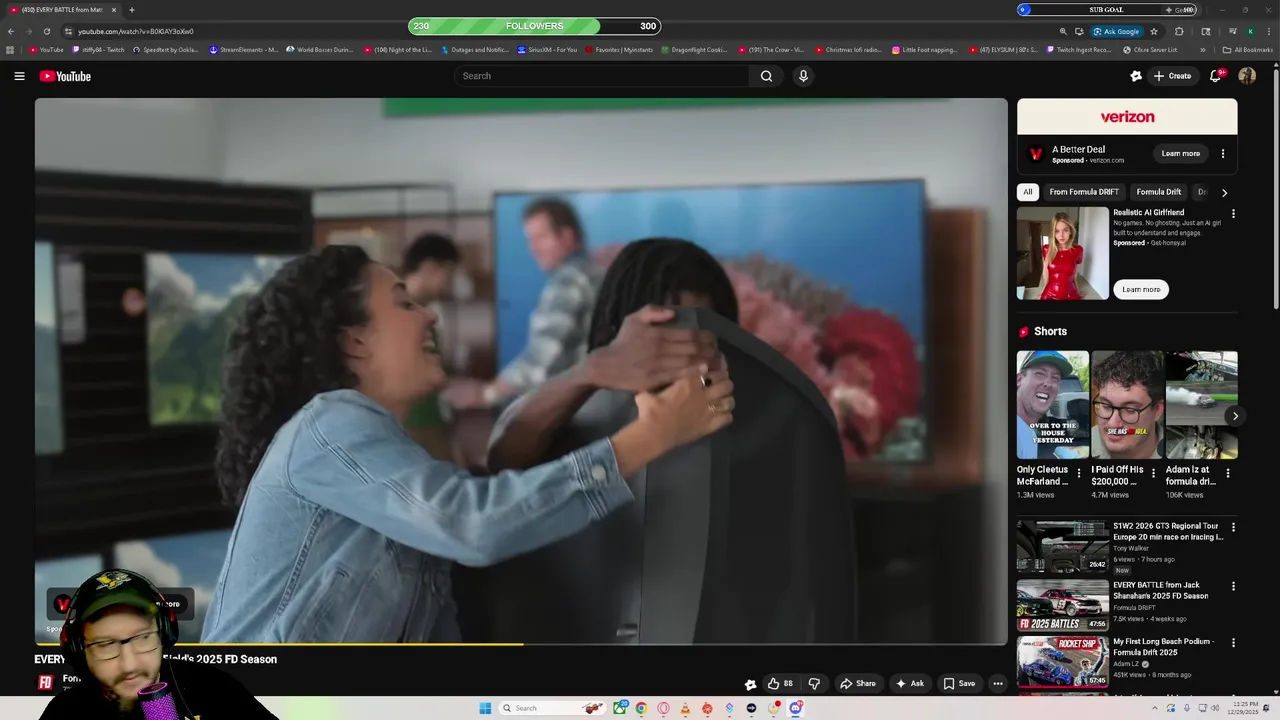Select the All filter chip
The image size is (1280, 720).
[x=1027, y=192]
